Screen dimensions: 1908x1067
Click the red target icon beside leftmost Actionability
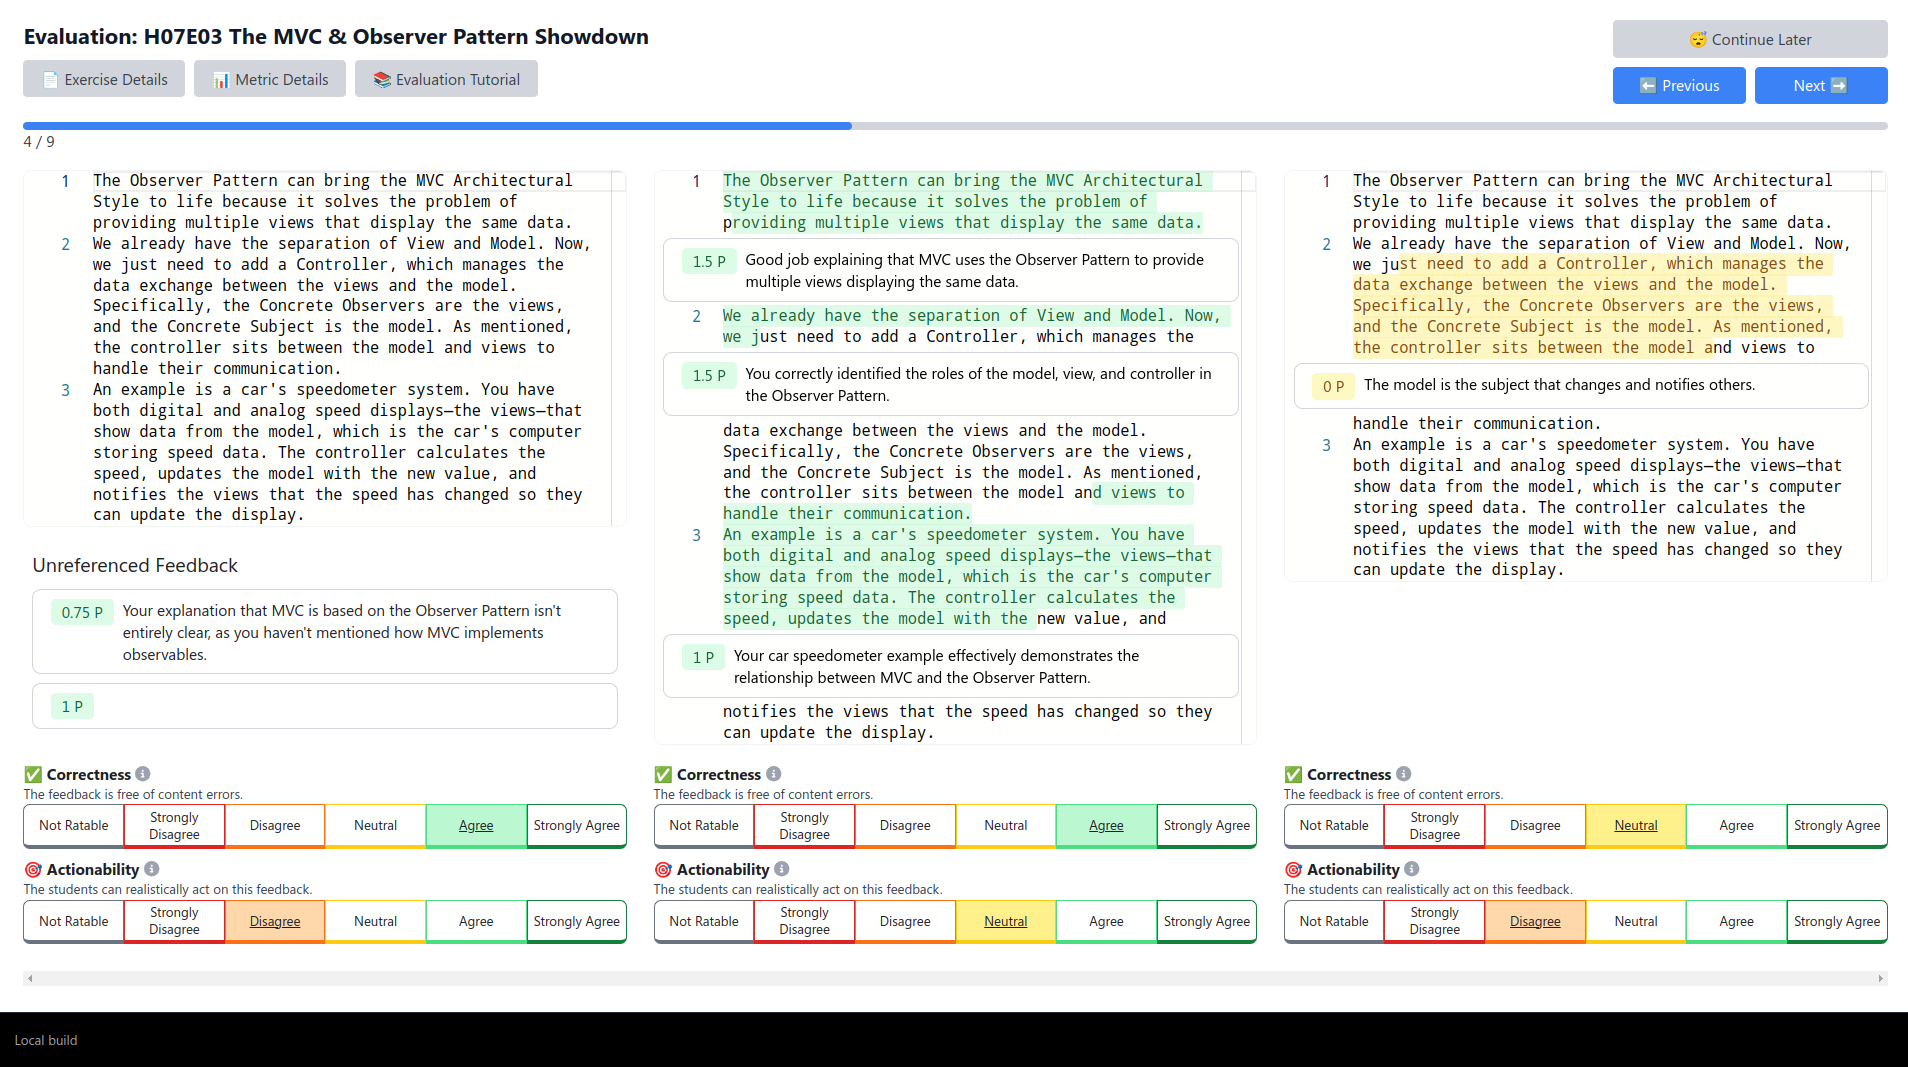point(32,869)
